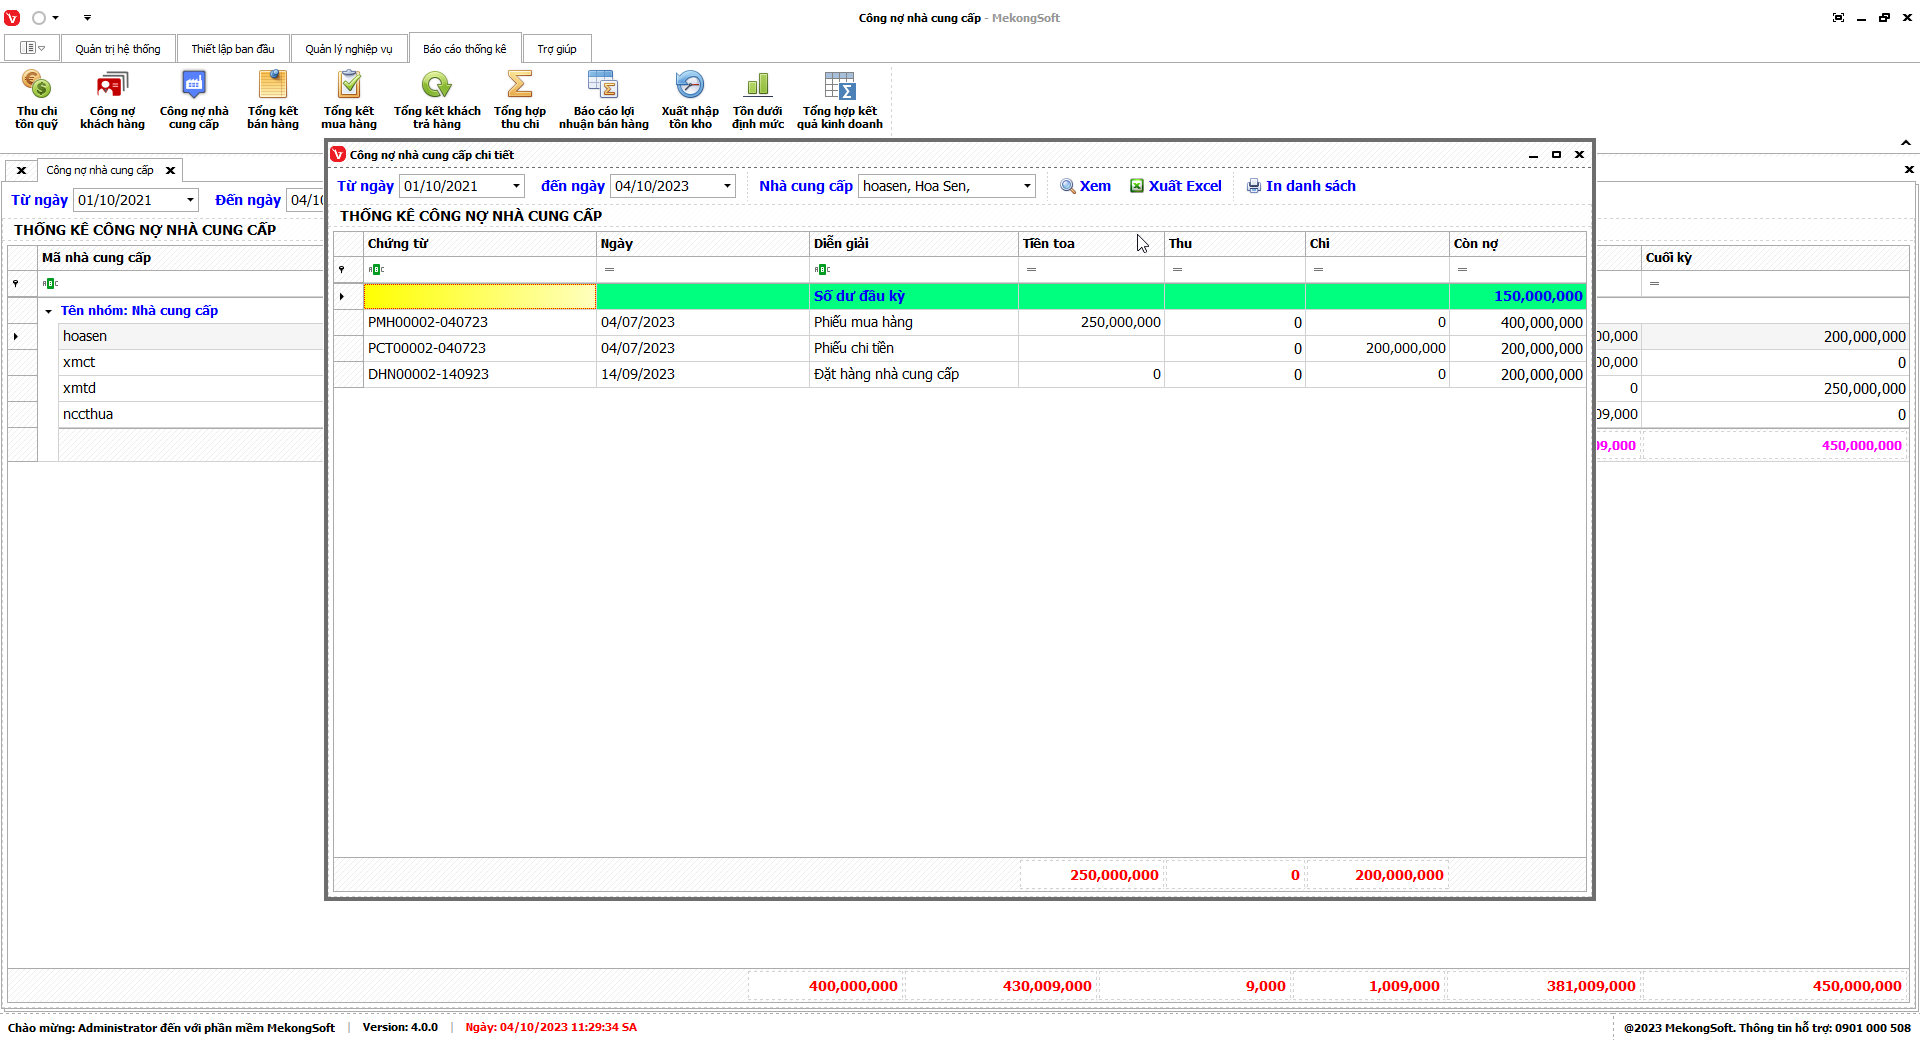Click the Xem button
Image resolution: width=1920 pixels, height=1040 pixels.
[x=1085, y=186]
